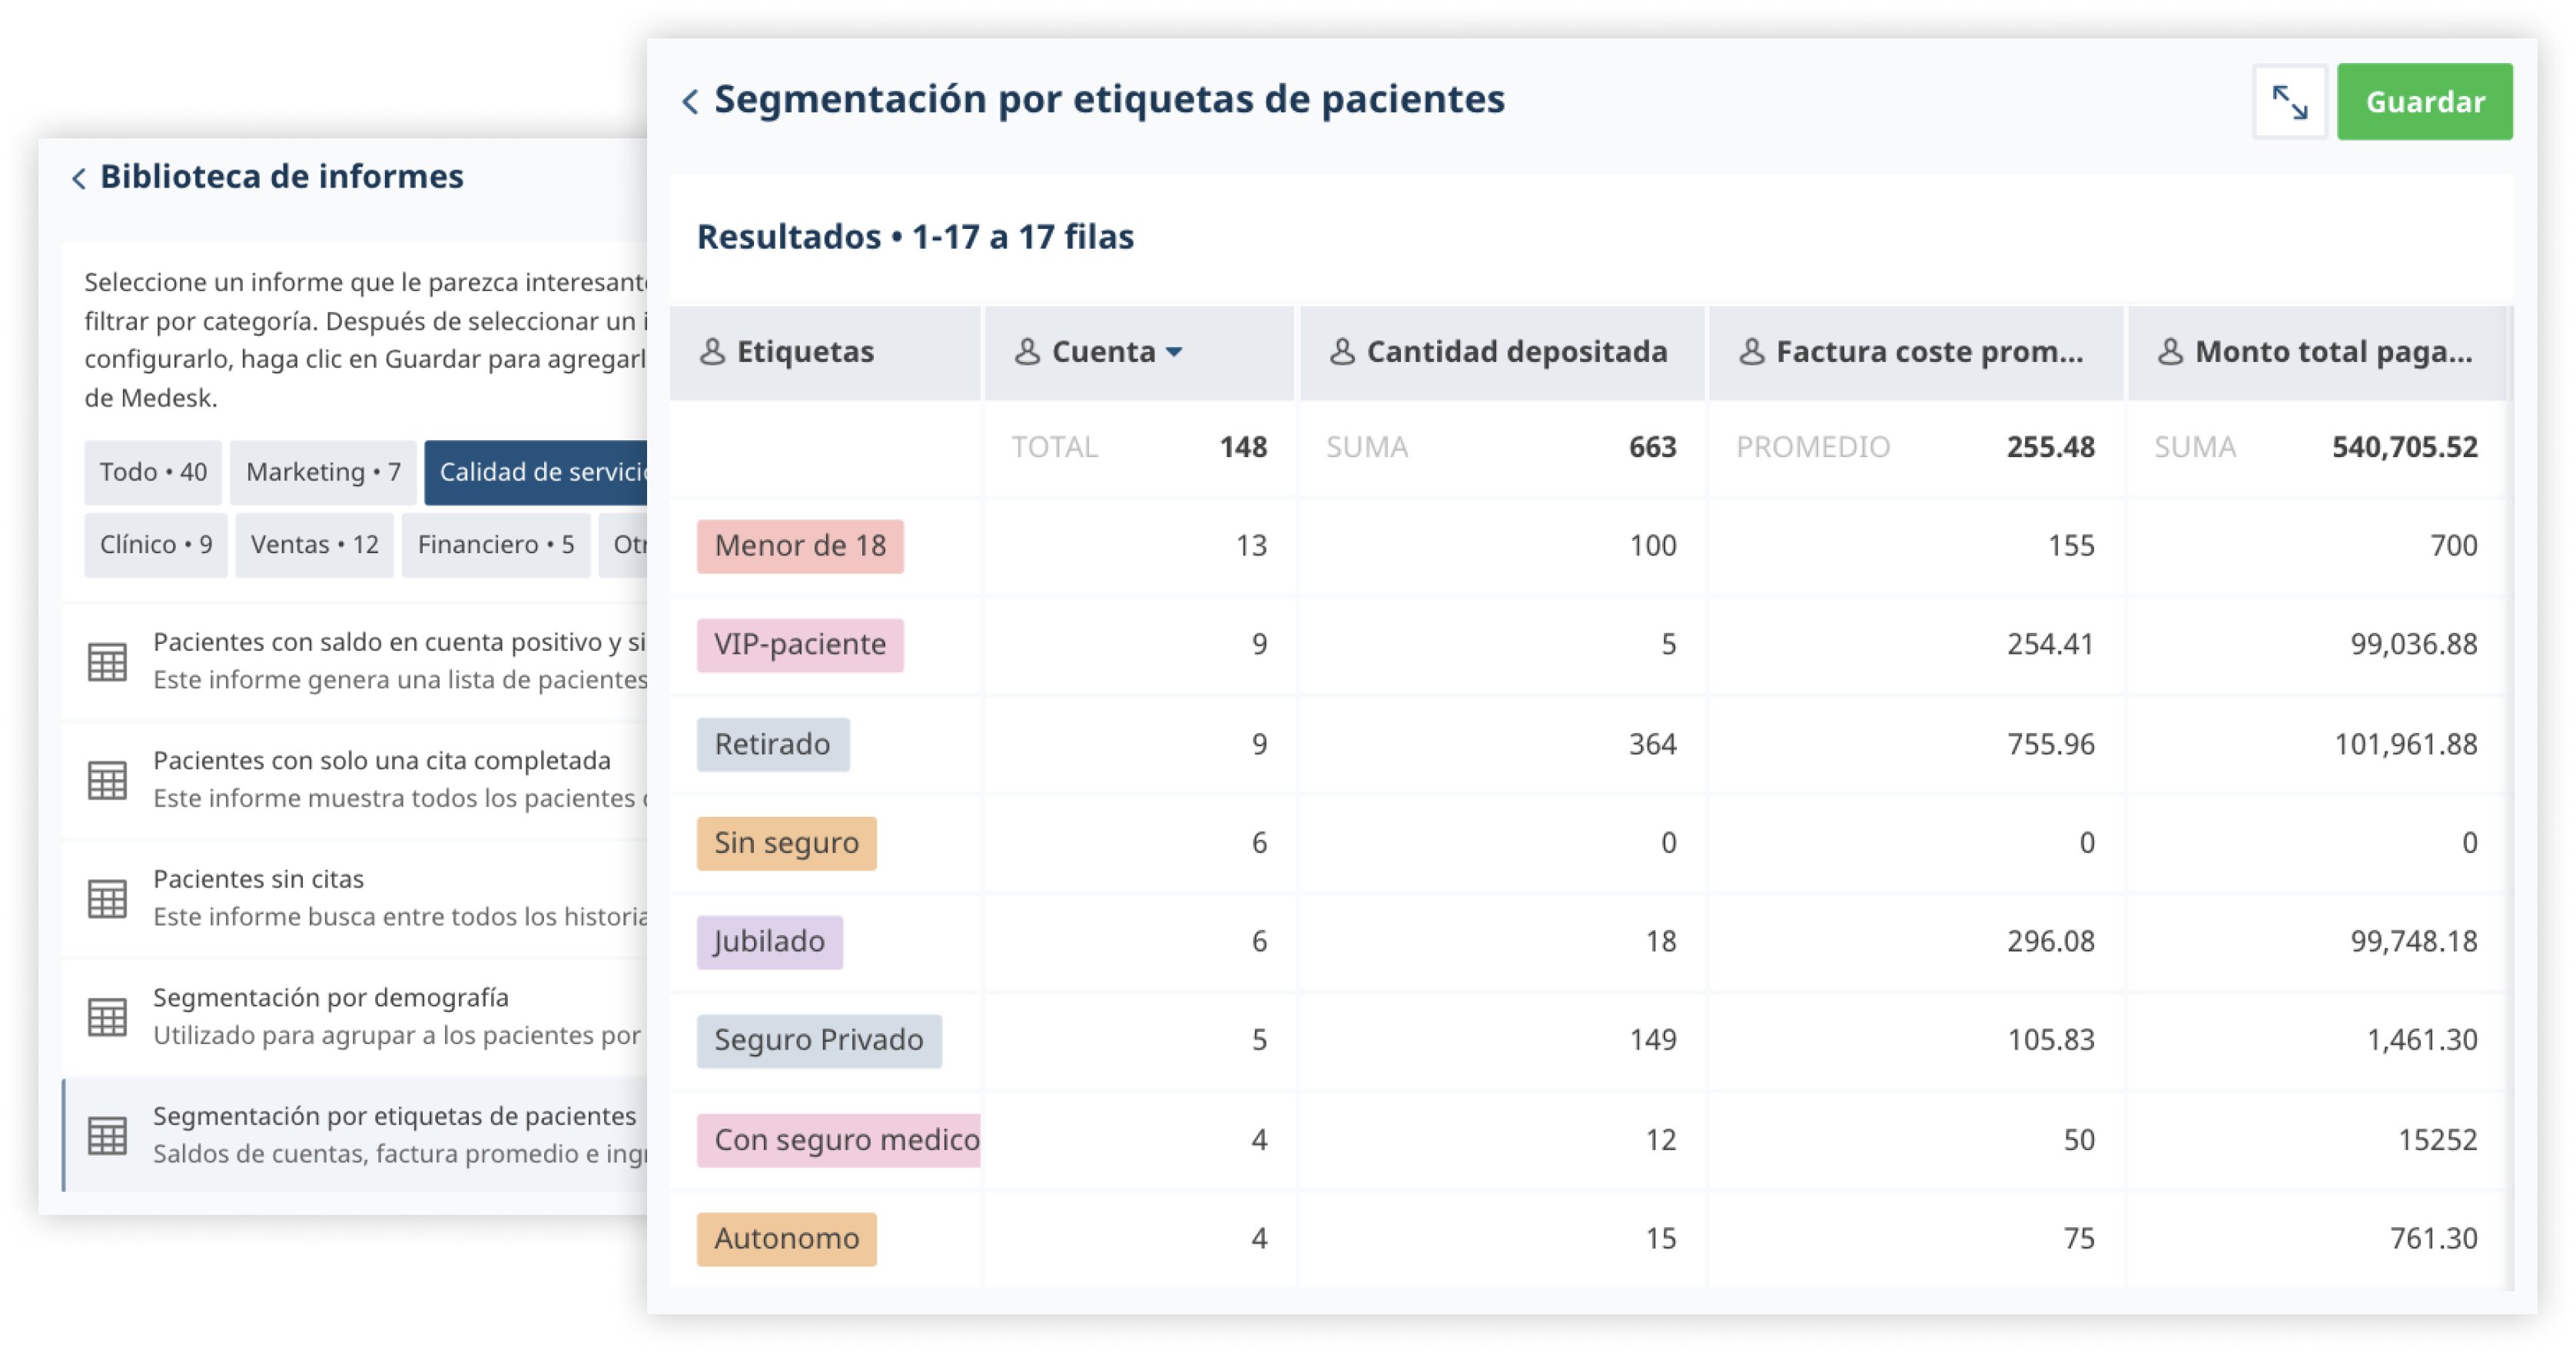Click the table icon beside Pacientes con solo una cita completada
Image resolution: width=2576 pixels, height=1353 pixels.
coord(107,779)
